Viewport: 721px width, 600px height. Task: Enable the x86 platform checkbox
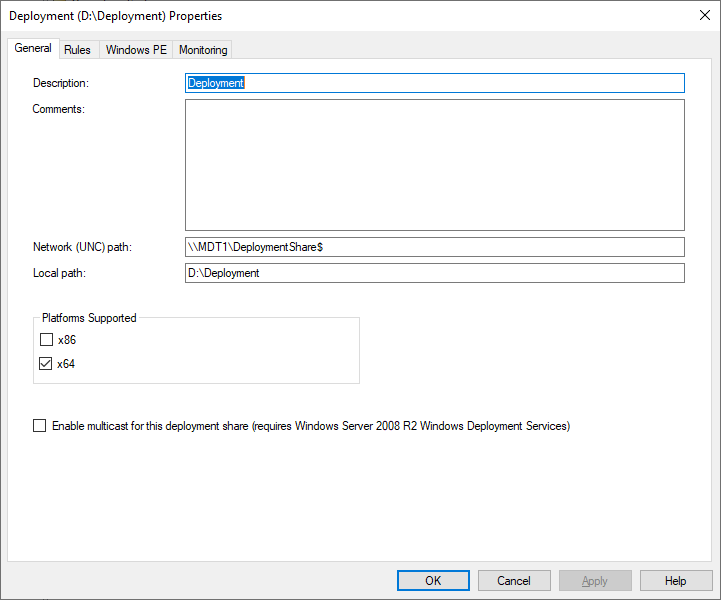46,340
